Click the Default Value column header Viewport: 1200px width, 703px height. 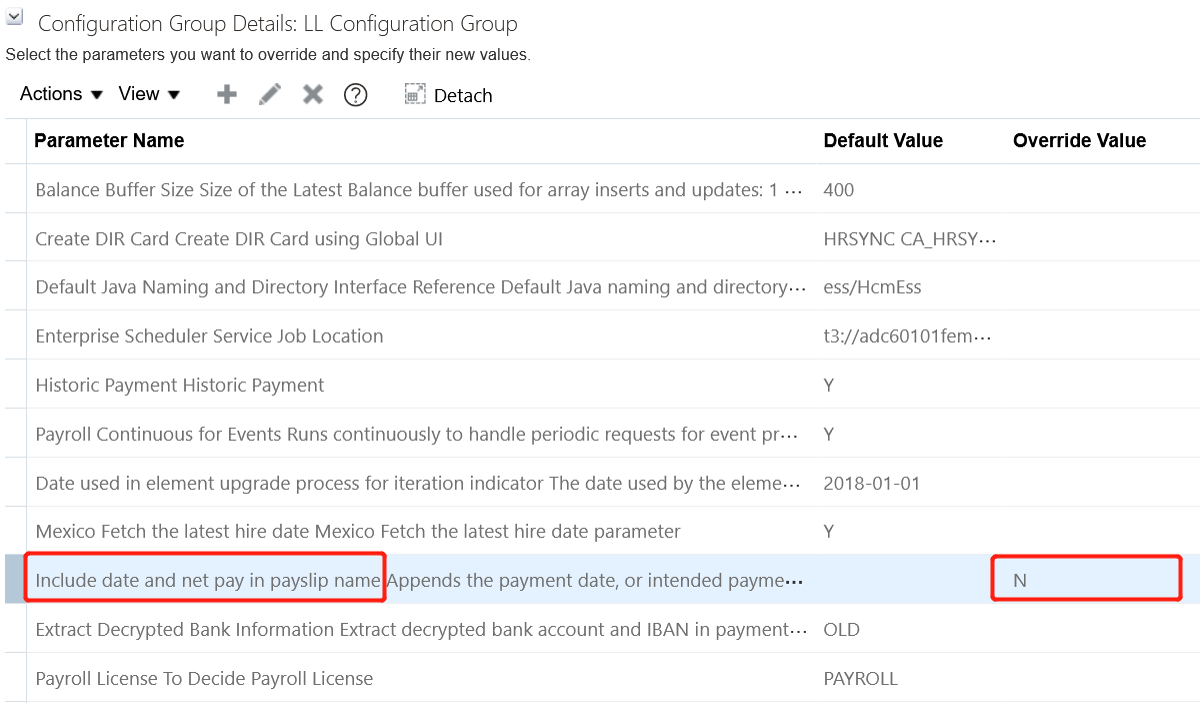coord(883,141)
